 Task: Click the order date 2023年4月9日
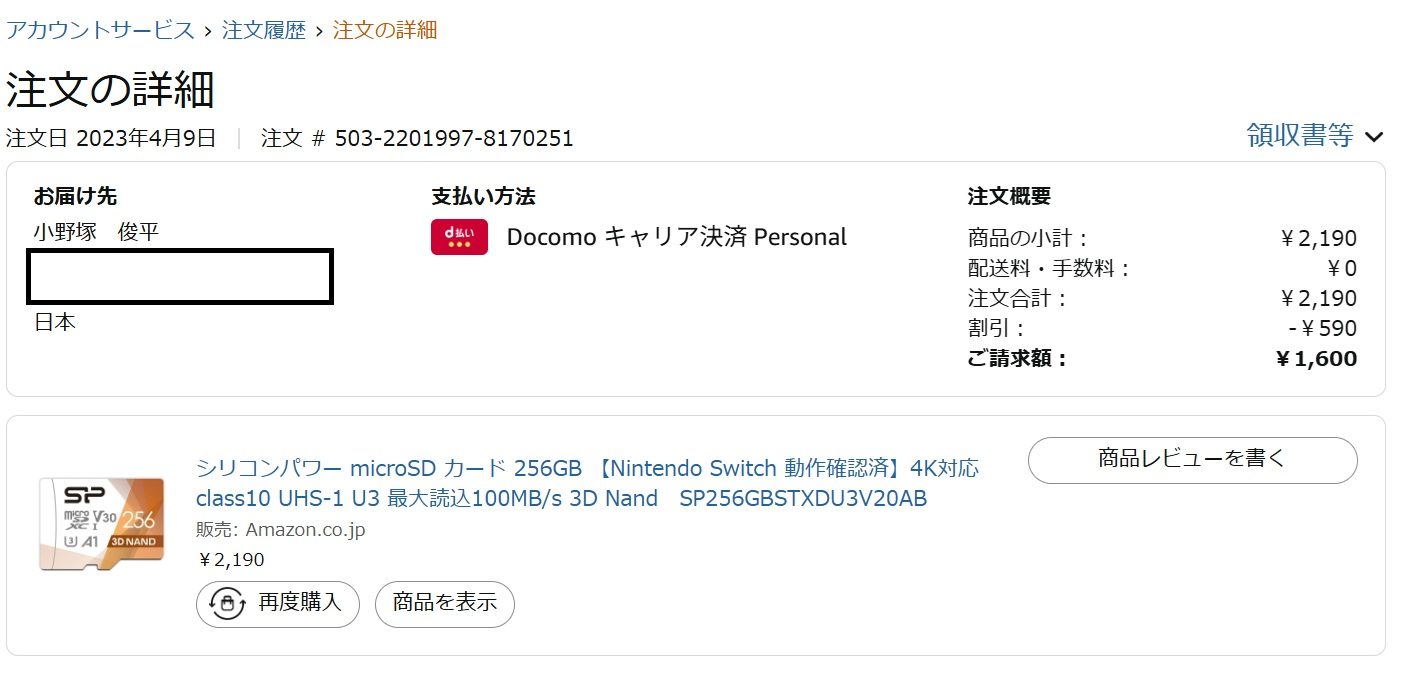[x=146, y=138]
